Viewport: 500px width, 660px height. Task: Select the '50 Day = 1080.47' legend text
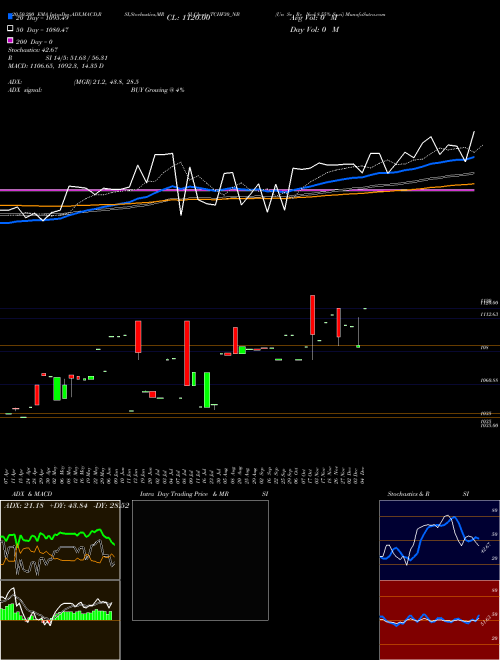(42, 30)
